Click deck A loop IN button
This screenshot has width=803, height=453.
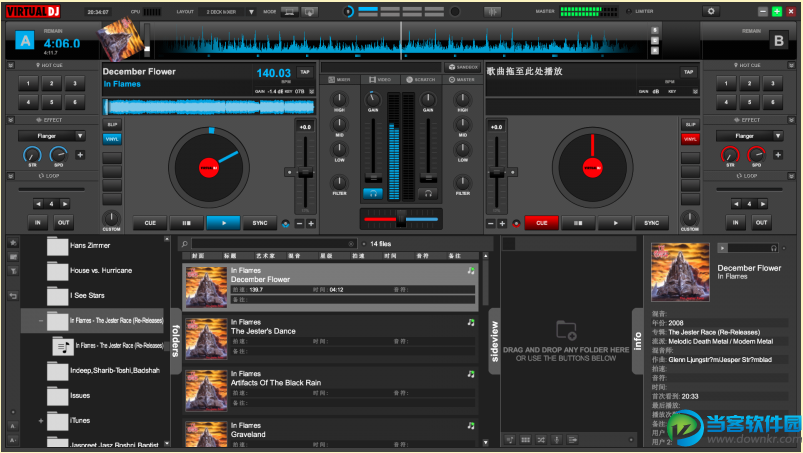[x=37, y=223]
